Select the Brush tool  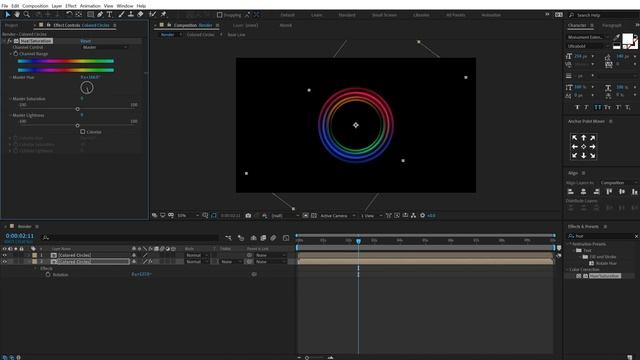(121, 15)
